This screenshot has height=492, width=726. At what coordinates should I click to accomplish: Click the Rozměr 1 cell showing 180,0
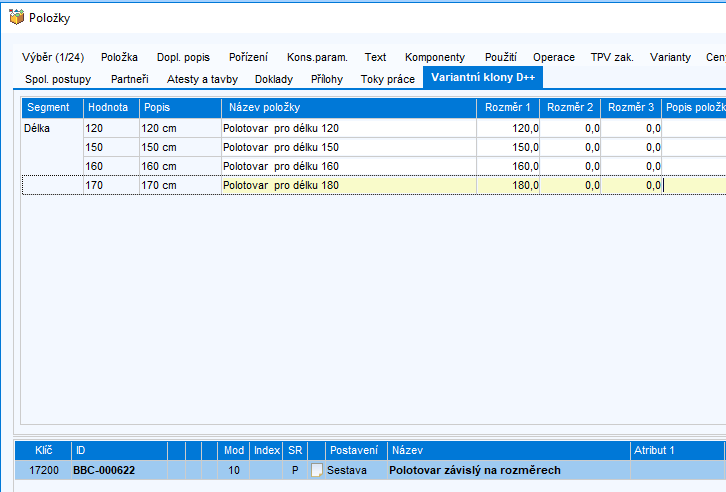(x=508, y=185)
